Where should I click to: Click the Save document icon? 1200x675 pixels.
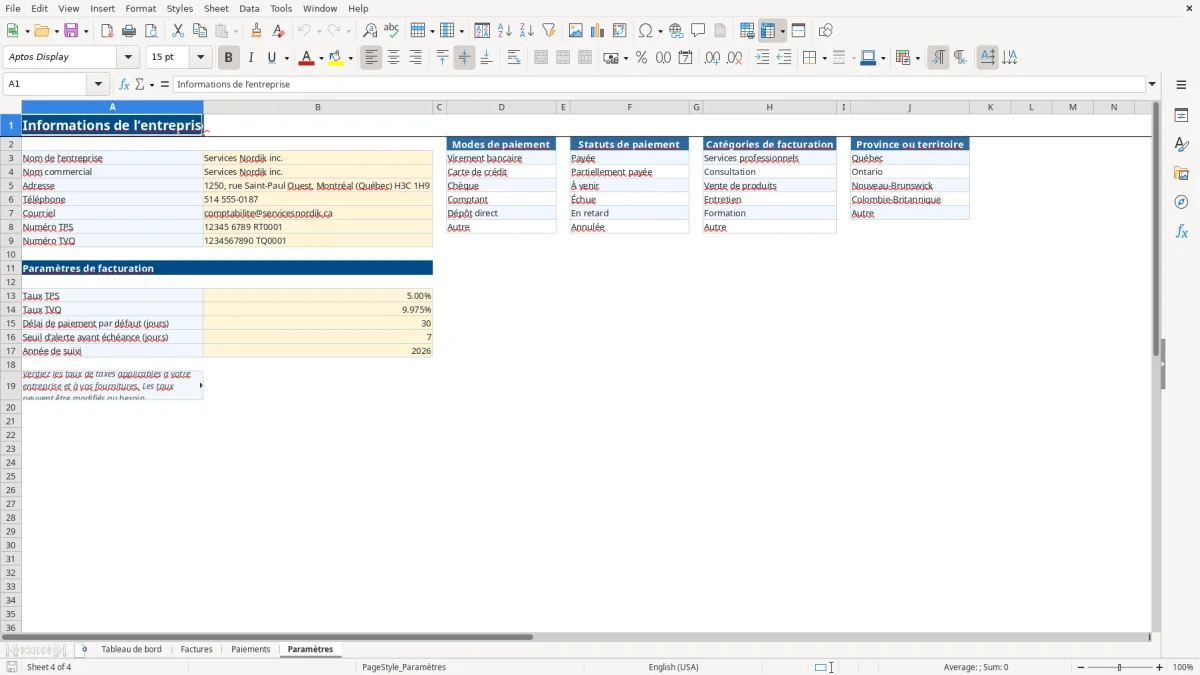[x=71, y=31]
